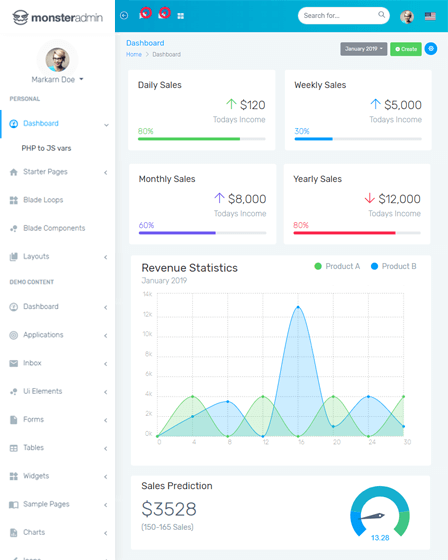
Task: Click the Tables icon in sidebar
Action: pyautogui.click(x=14, y=448)
